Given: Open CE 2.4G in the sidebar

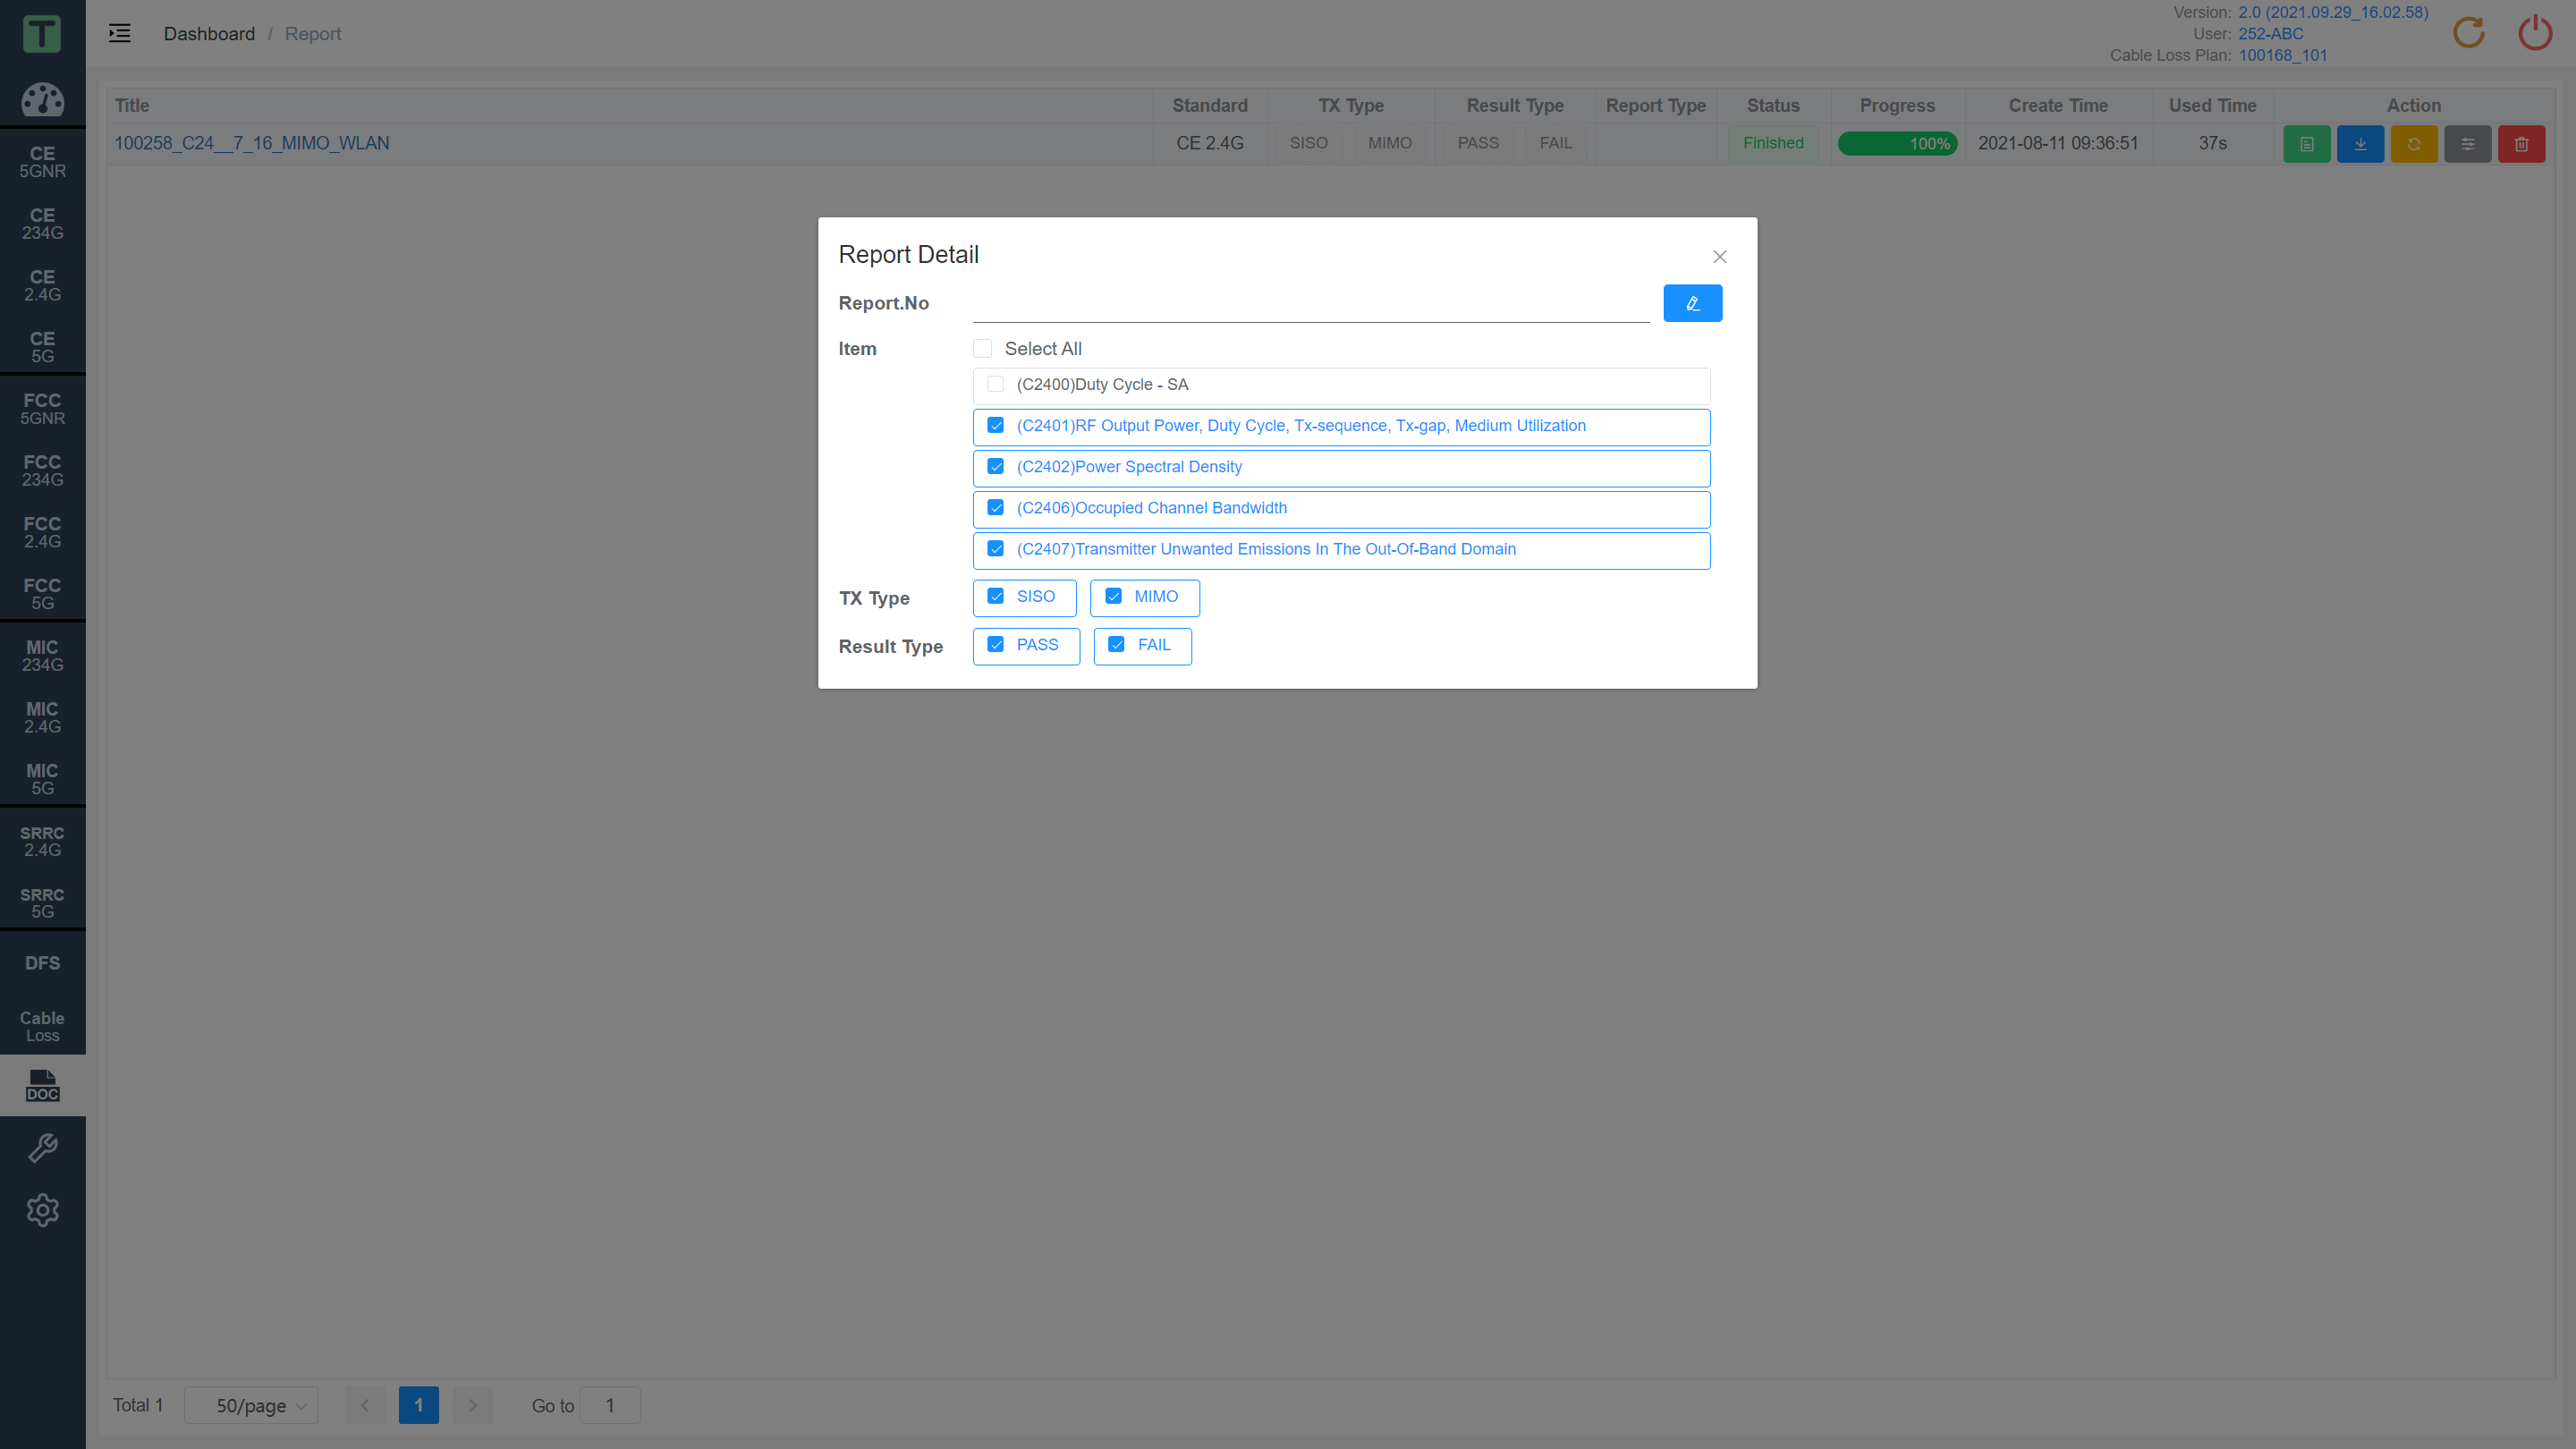Looking at the screenshot, I should (x=42, y=286).
